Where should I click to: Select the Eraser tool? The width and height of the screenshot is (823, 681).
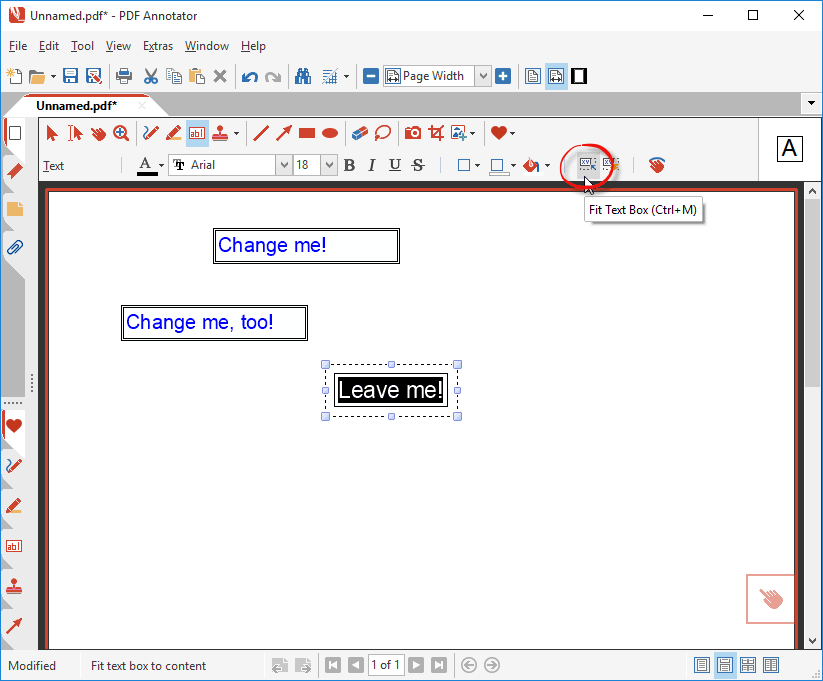[x=360, y=133]
